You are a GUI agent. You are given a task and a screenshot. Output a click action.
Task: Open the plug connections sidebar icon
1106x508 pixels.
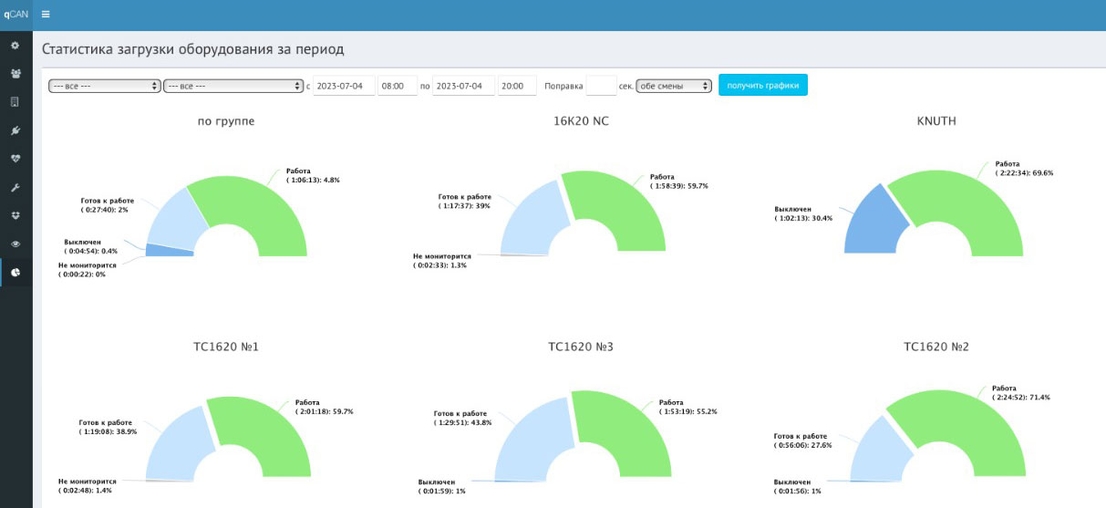click(x=16, y=131)
